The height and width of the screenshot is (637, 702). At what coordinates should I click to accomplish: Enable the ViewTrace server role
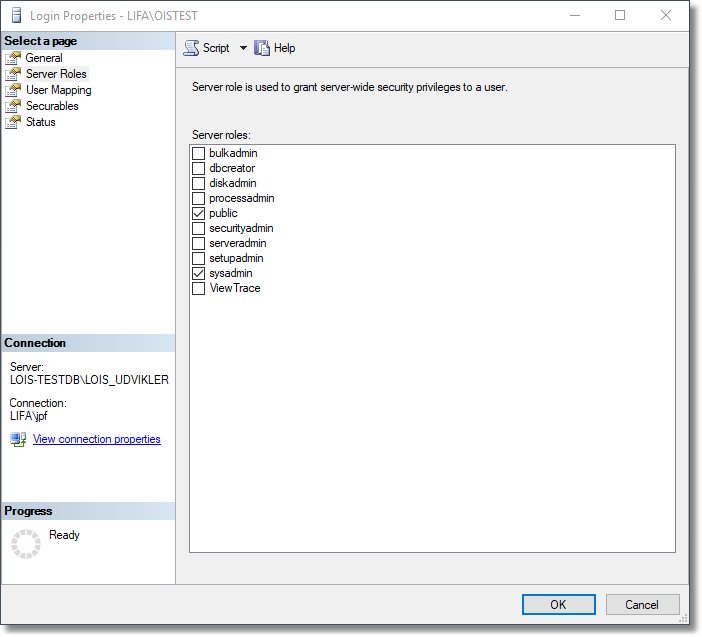(199, 288)
